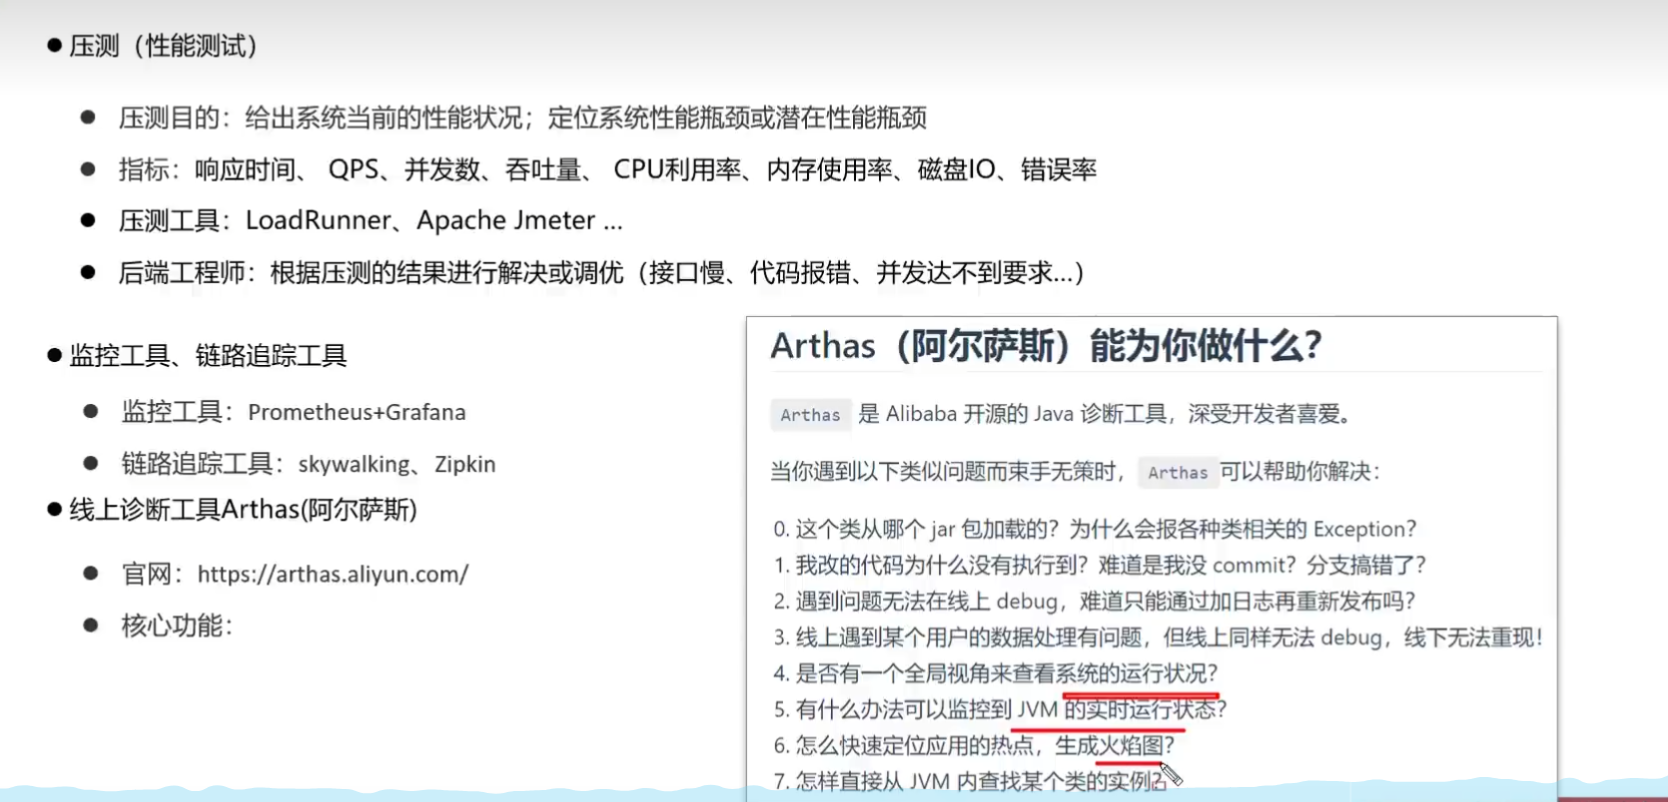This screenshot has width=1668, height=802.
Task: Click item 4 about 全局视角
Action: [x=995, y=673]
